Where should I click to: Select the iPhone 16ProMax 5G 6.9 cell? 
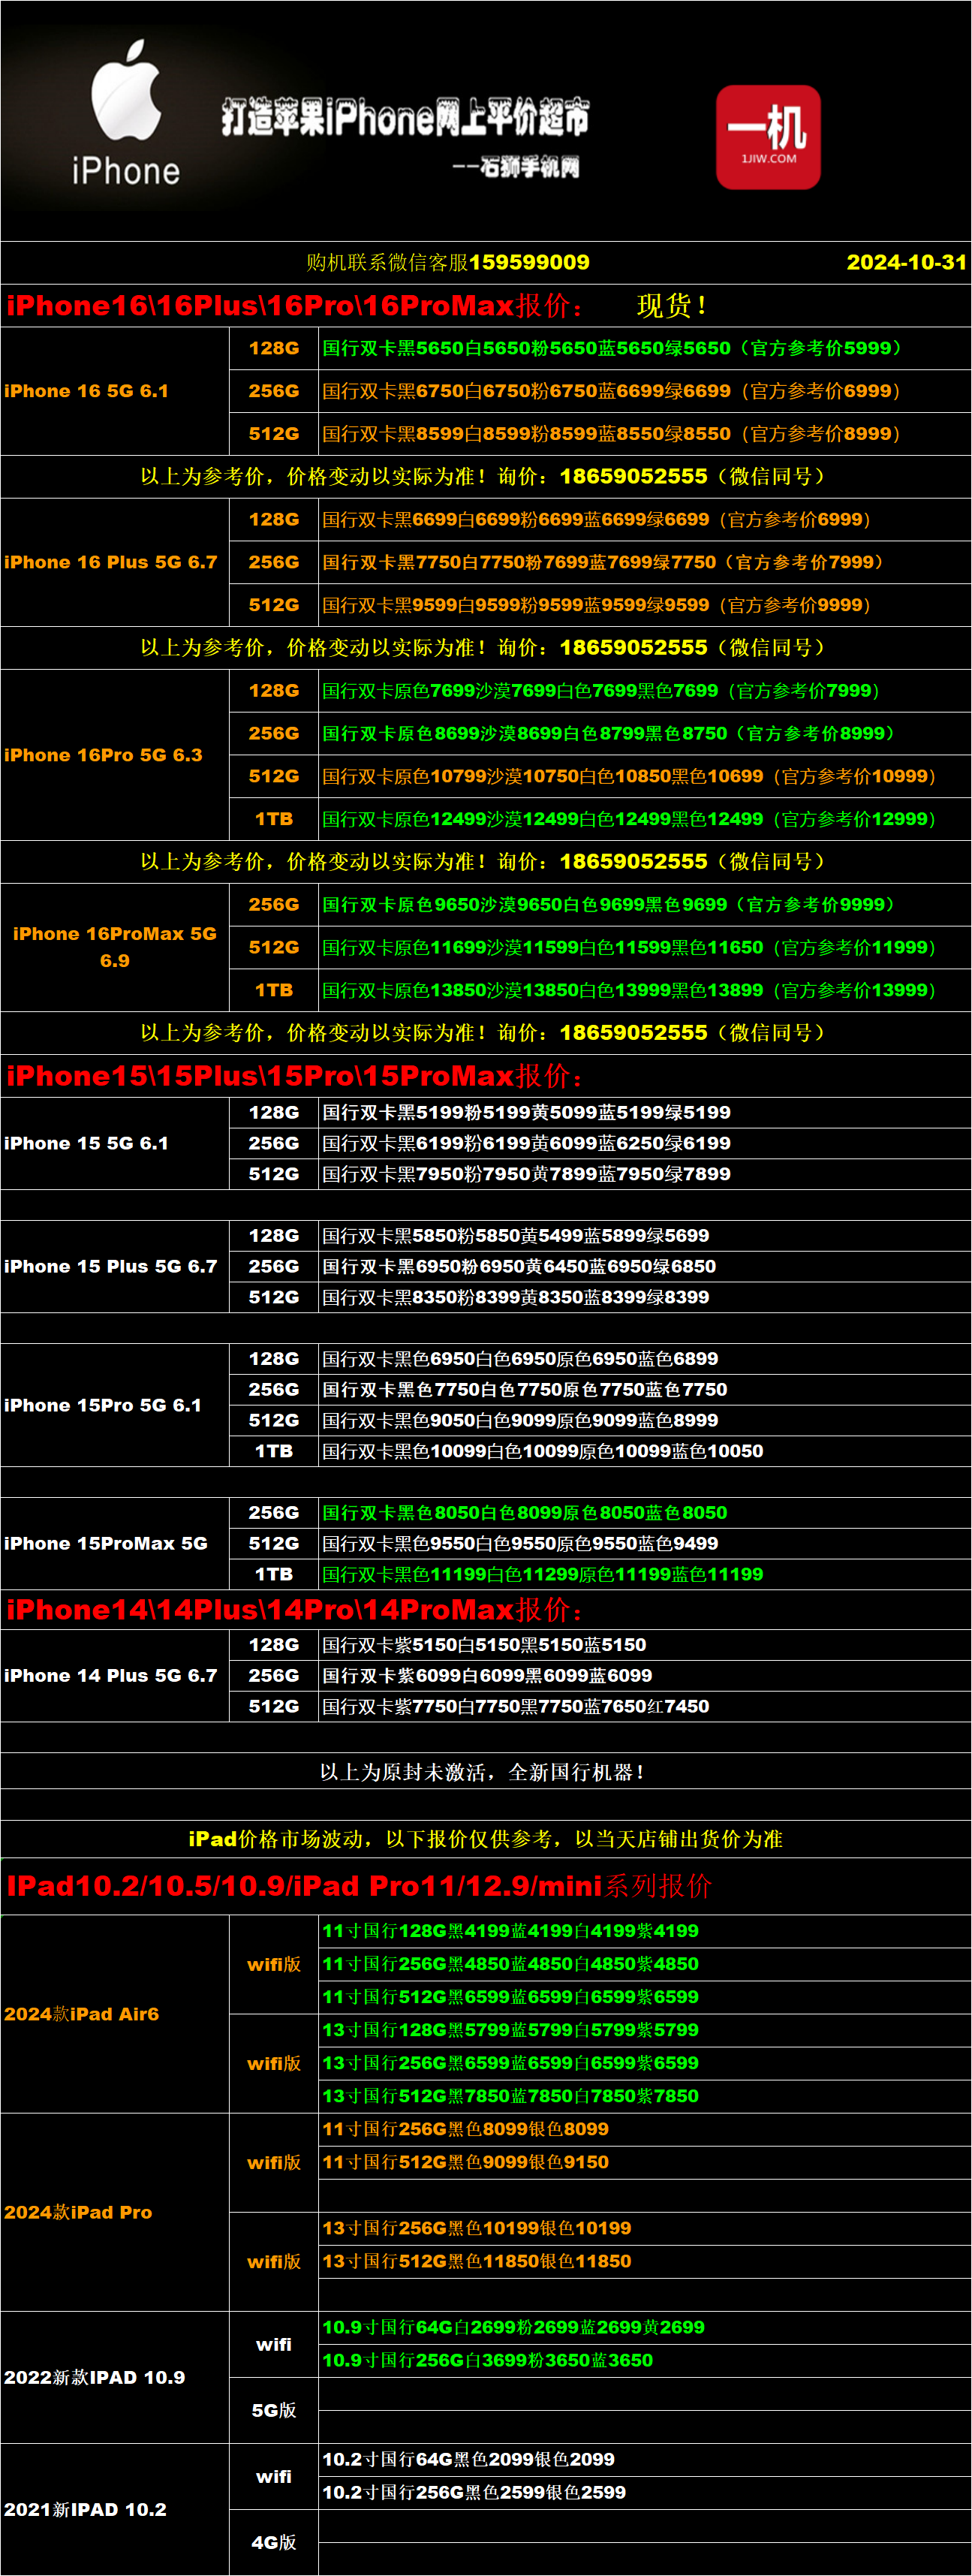click(x=115, y=947)
